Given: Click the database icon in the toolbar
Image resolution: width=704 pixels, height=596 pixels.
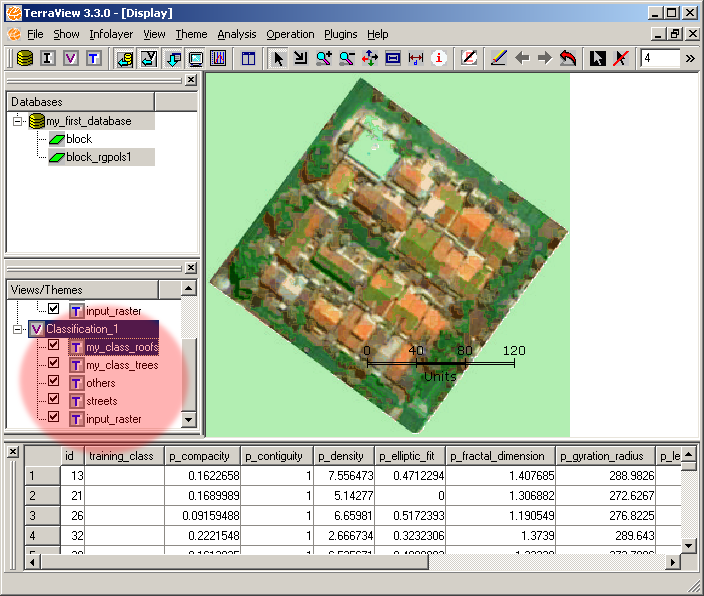Looking at the screenshot, I should [x=25, y=58].
